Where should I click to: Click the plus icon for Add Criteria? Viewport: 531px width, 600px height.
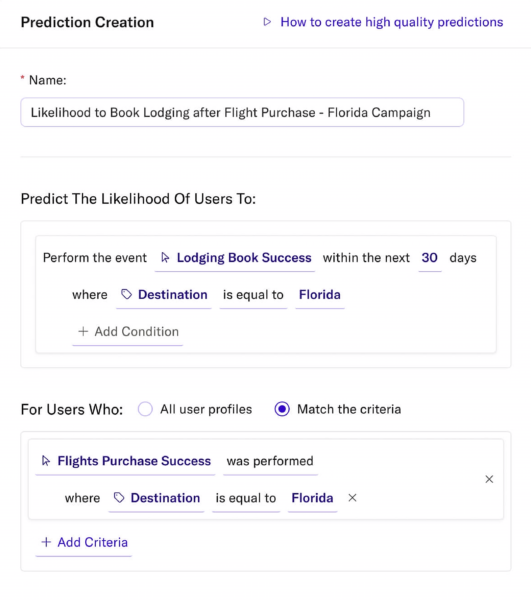pos(46,542)
